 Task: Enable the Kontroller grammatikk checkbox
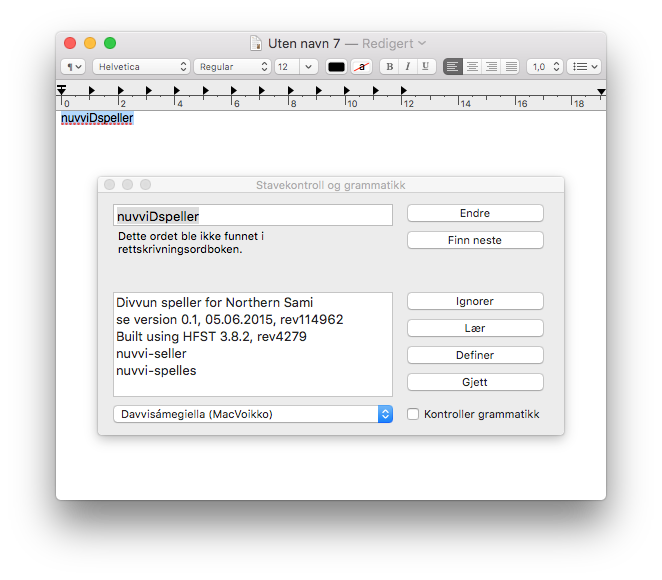[x=413, y=414]
